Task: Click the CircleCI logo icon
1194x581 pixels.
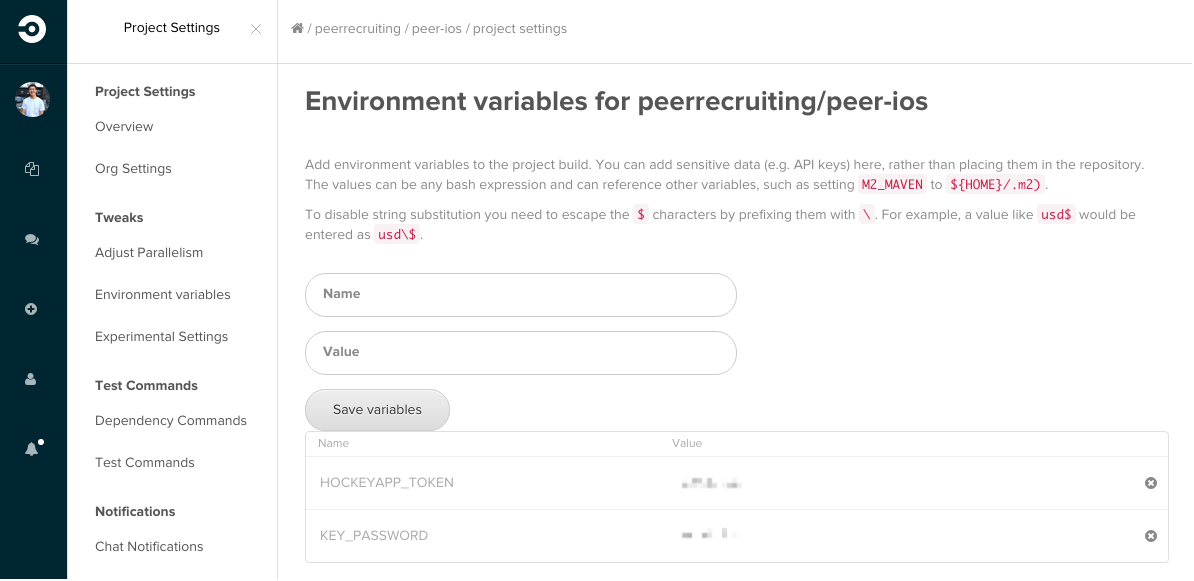Action: (32, 30)
